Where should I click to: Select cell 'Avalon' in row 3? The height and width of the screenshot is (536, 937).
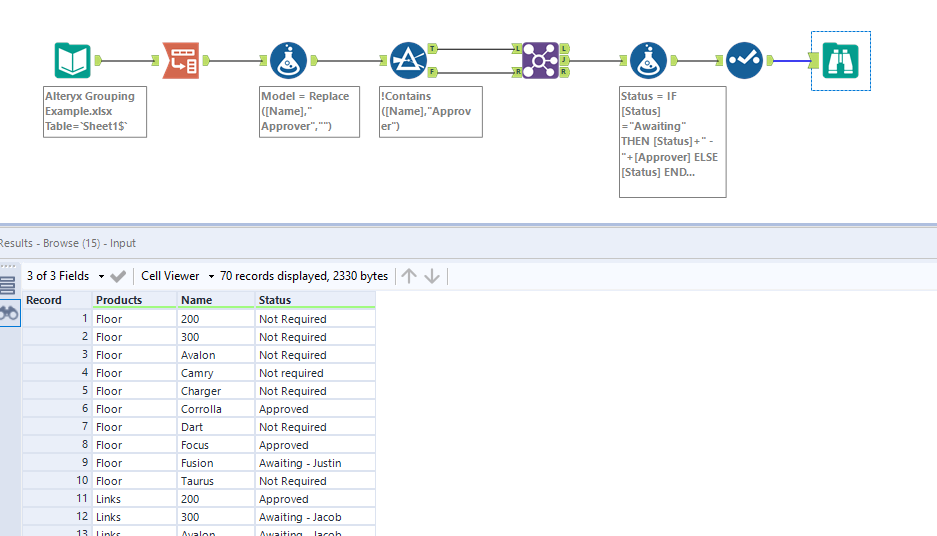point(216,355)
